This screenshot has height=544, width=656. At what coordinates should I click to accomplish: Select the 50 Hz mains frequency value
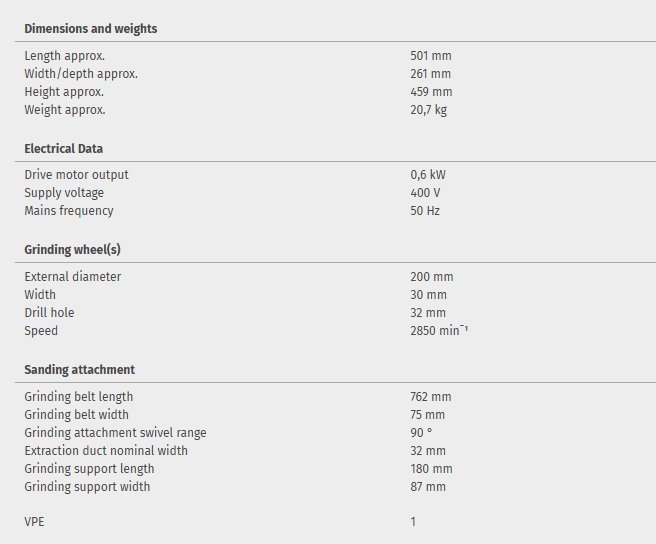425,211
